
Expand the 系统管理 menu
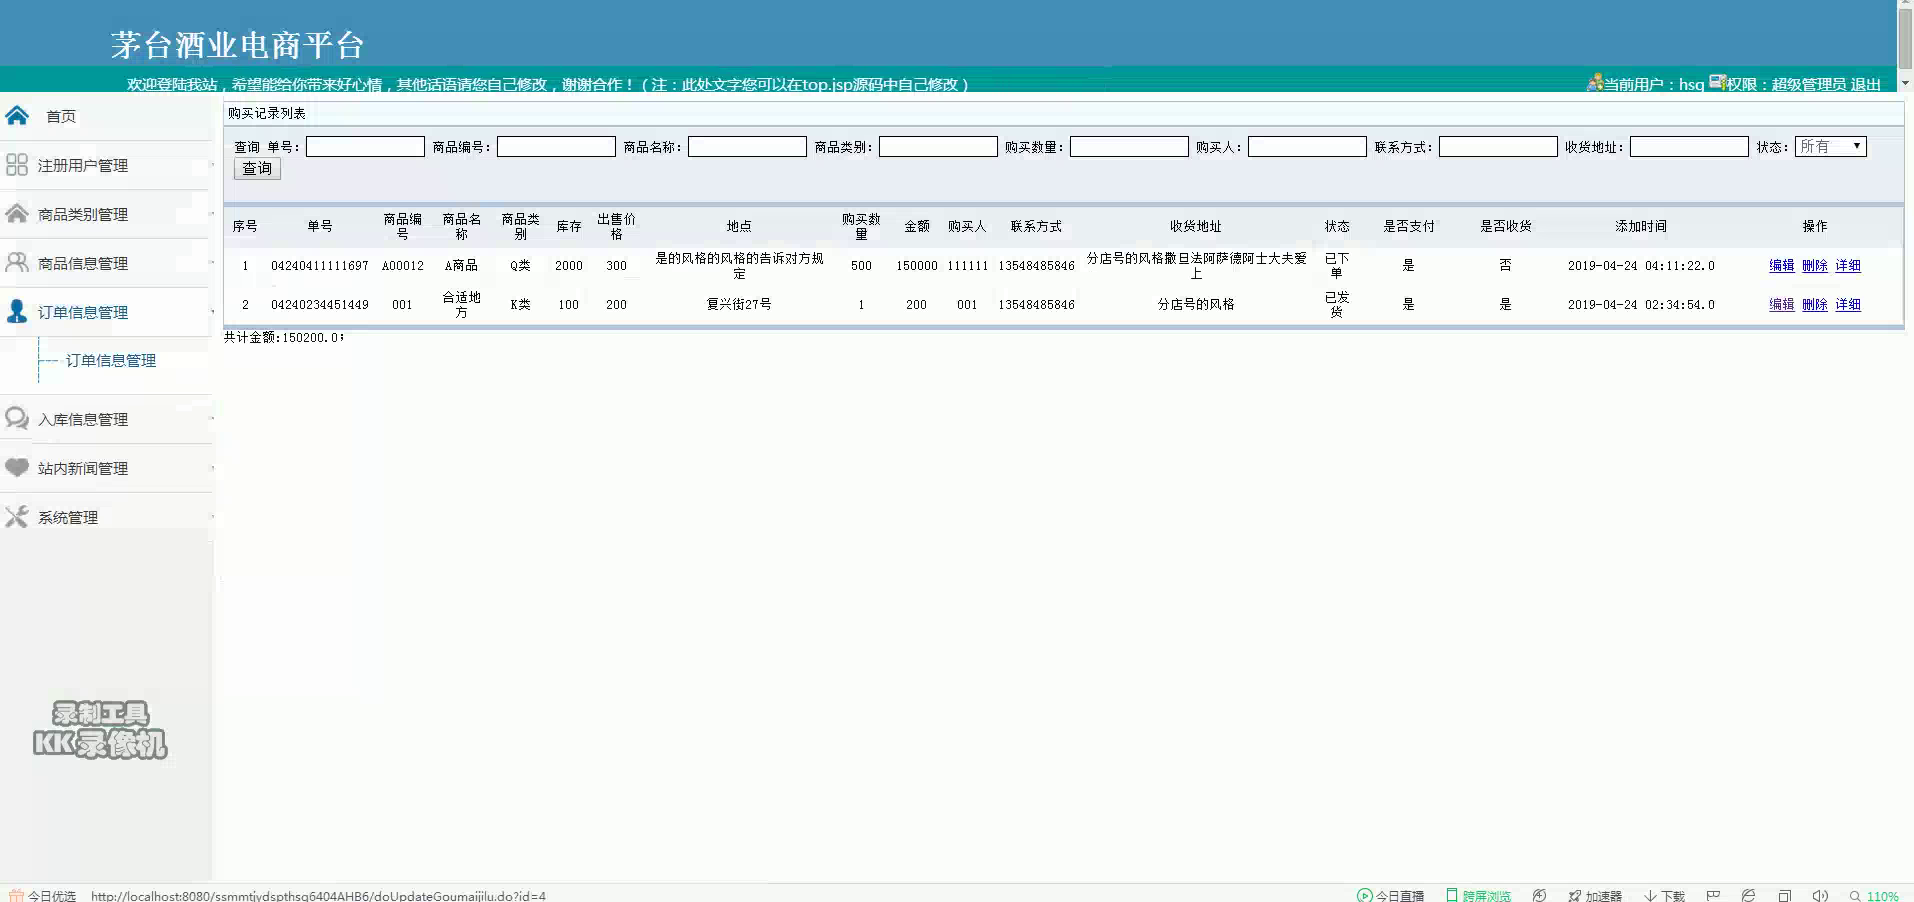click(x=105, y=517)
